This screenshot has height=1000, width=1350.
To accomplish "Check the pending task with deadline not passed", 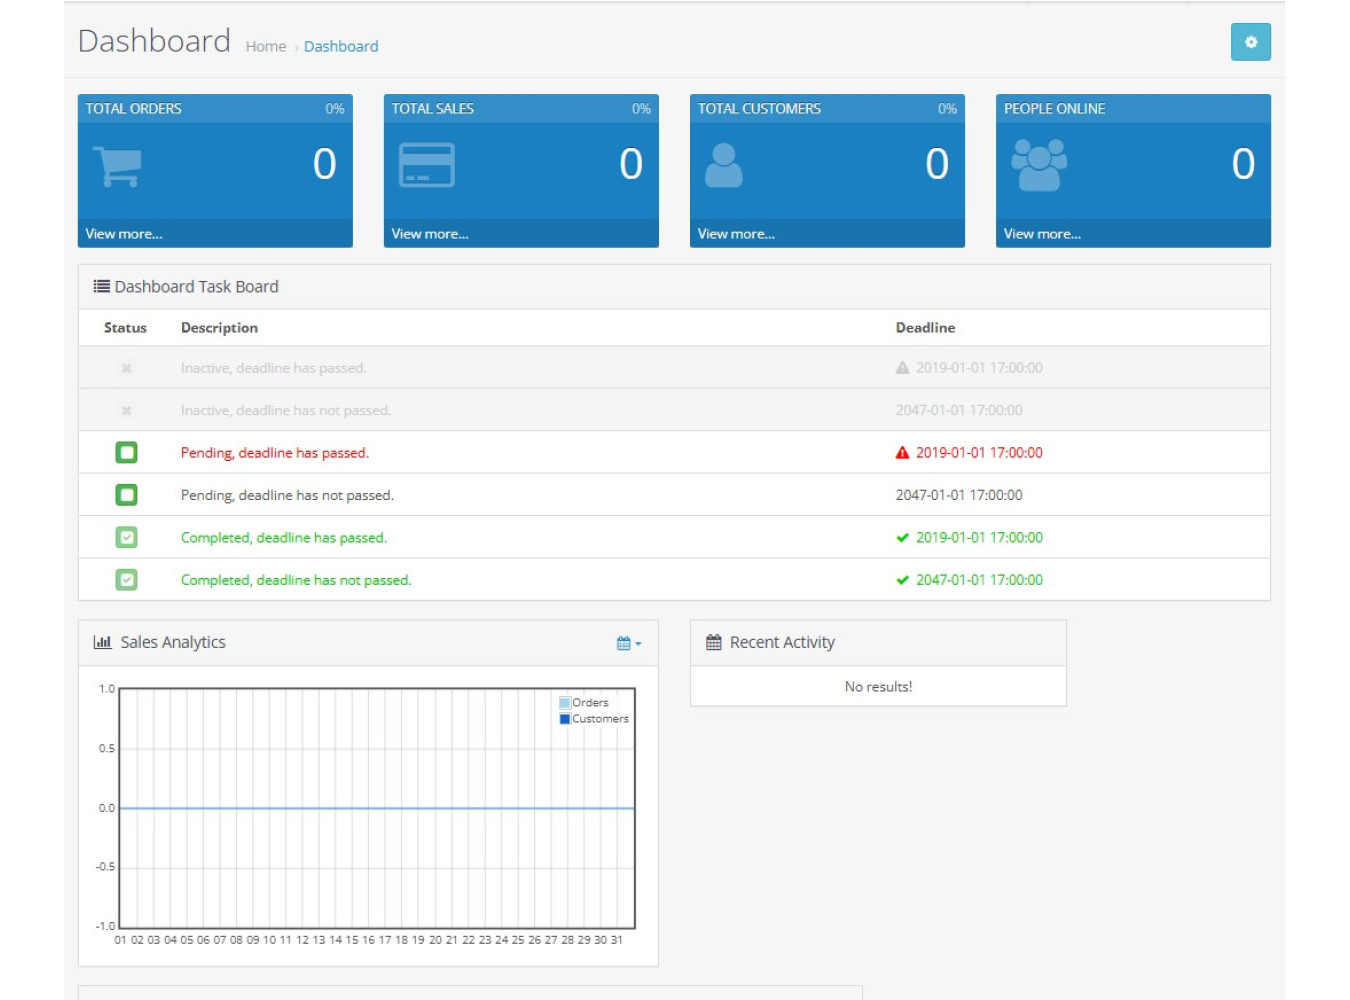I will click(x=126, y=494).
